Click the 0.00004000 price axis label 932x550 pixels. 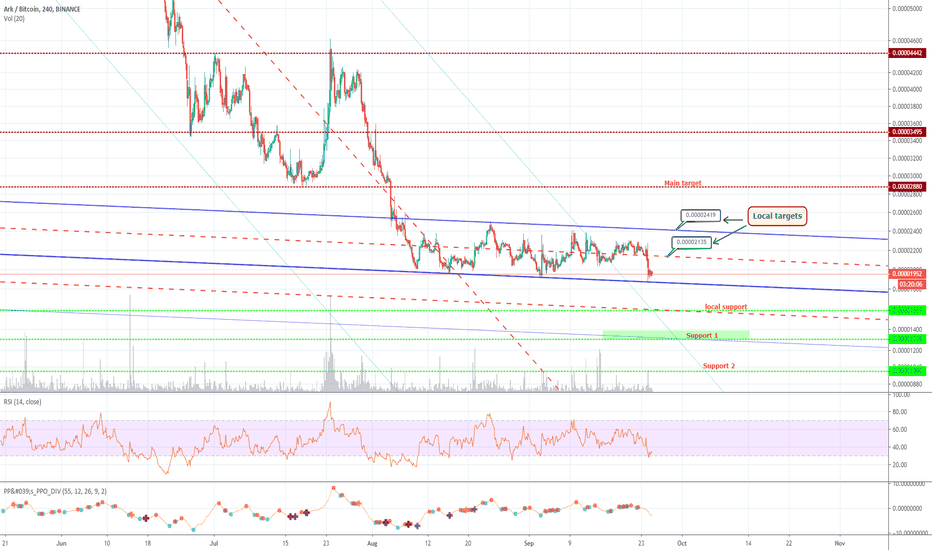[x=907, y=90]
